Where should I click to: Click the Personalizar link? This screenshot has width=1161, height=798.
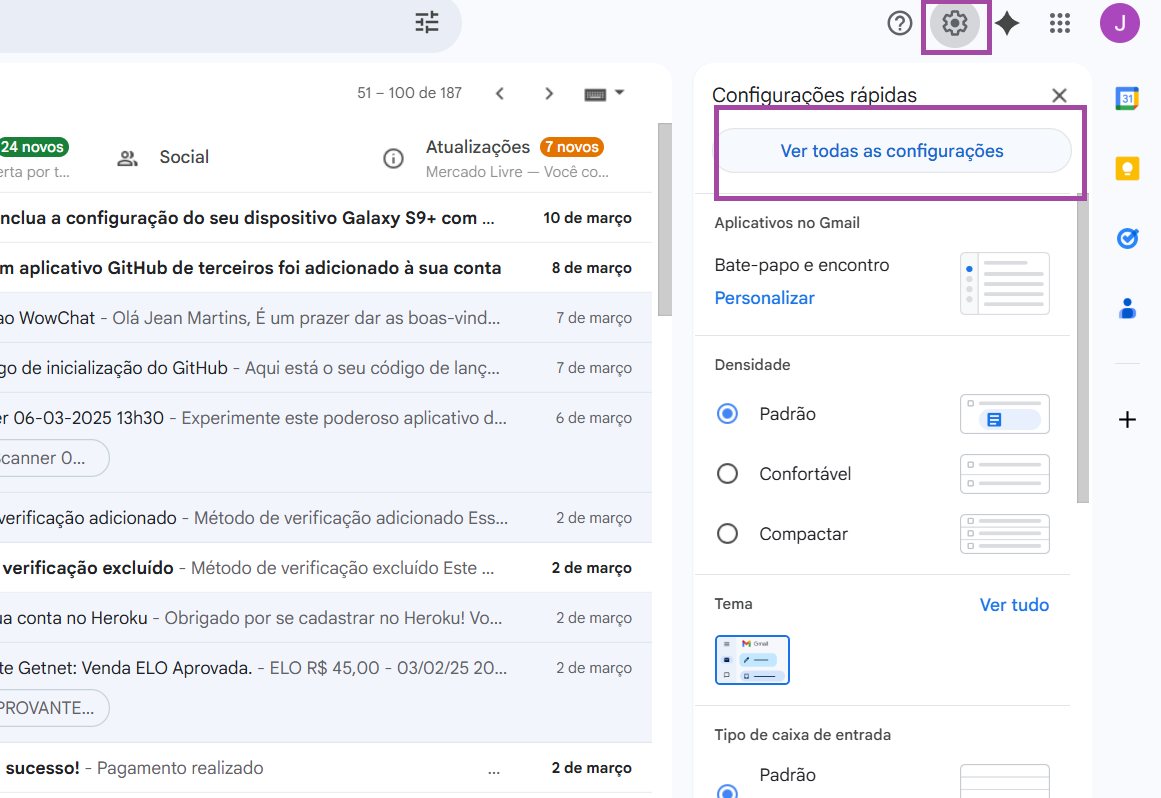(764, 298)
